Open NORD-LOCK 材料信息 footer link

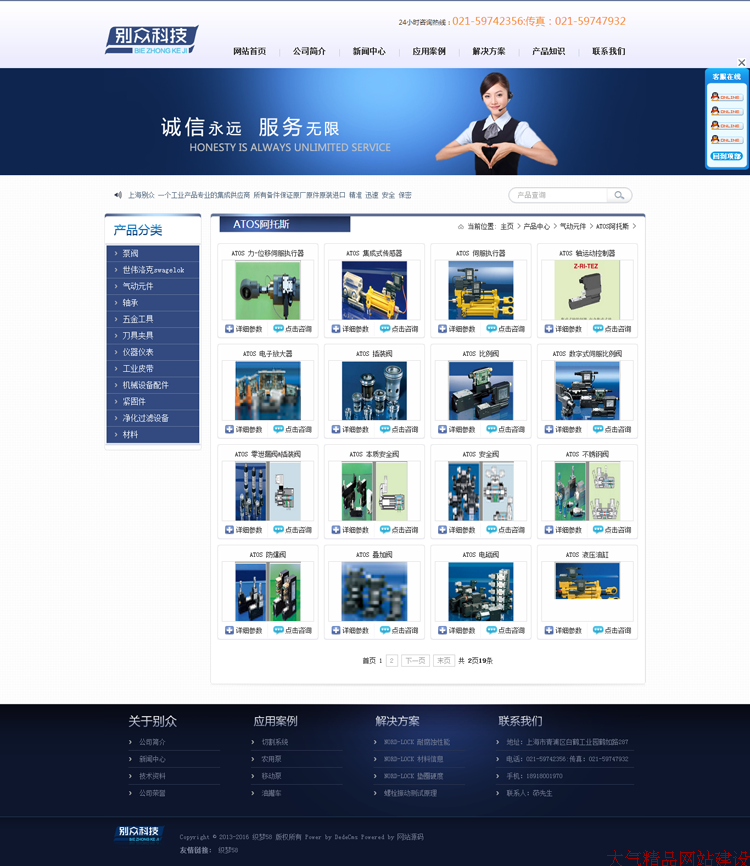click(414, 759)
